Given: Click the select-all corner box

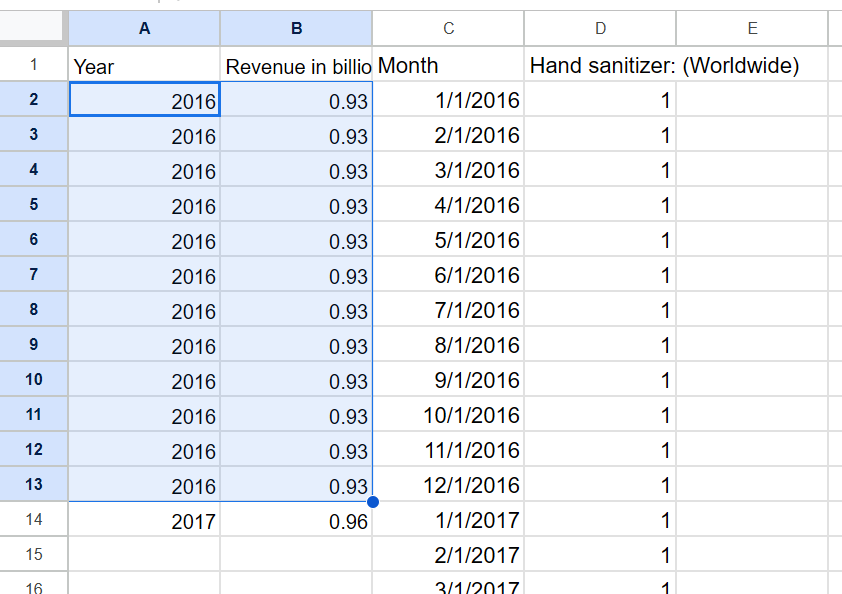Looking at the screenshot, I should (x=31, y=26).
